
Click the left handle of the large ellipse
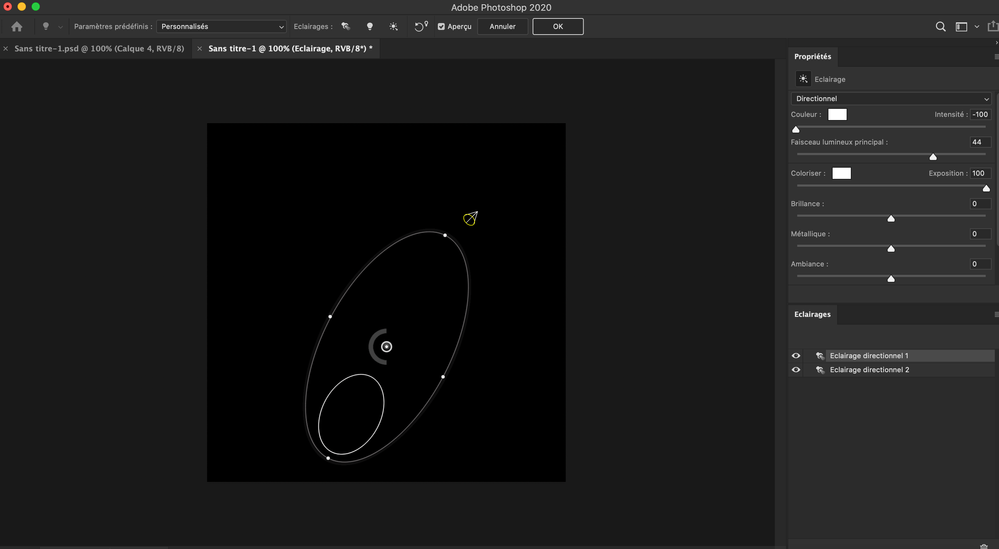tap(330, 317)
